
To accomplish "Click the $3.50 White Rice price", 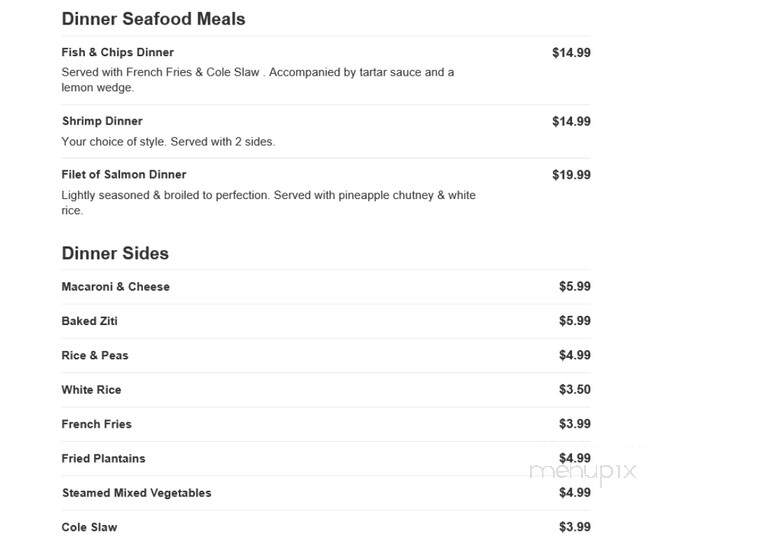I will 575,390.
